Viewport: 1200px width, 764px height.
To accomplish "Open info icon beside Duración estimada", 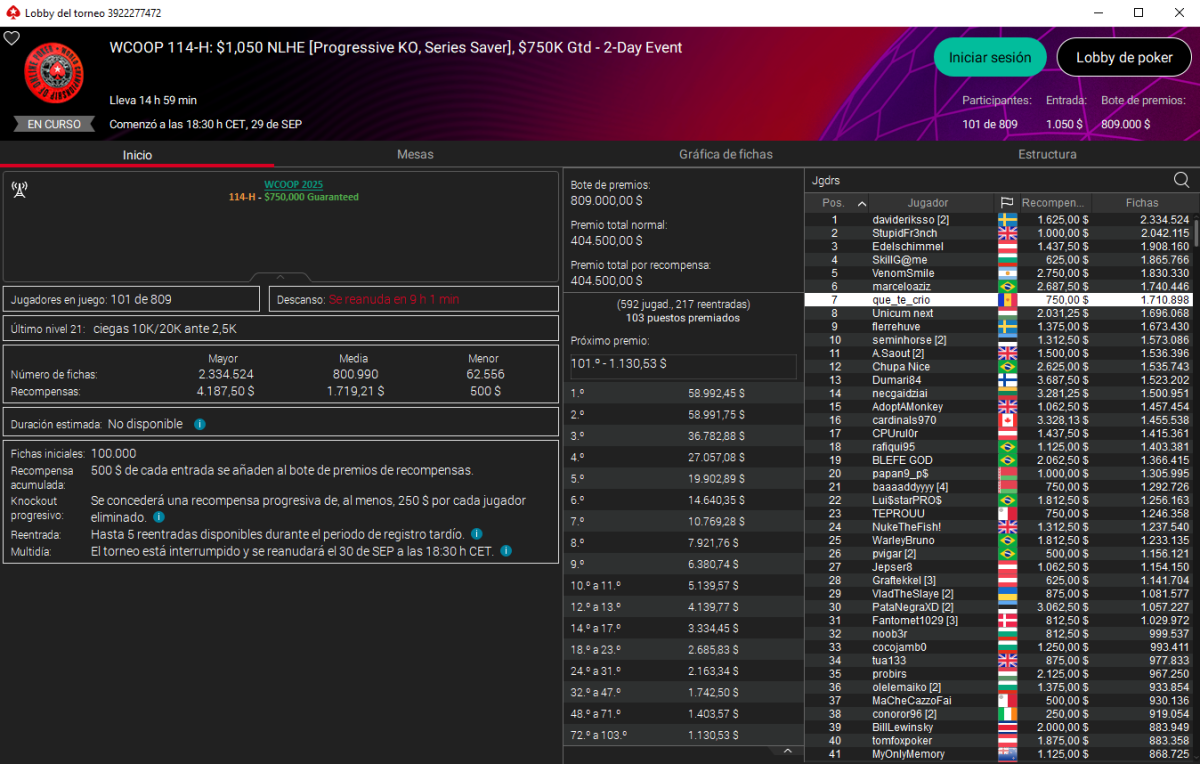I will [199, 424].
